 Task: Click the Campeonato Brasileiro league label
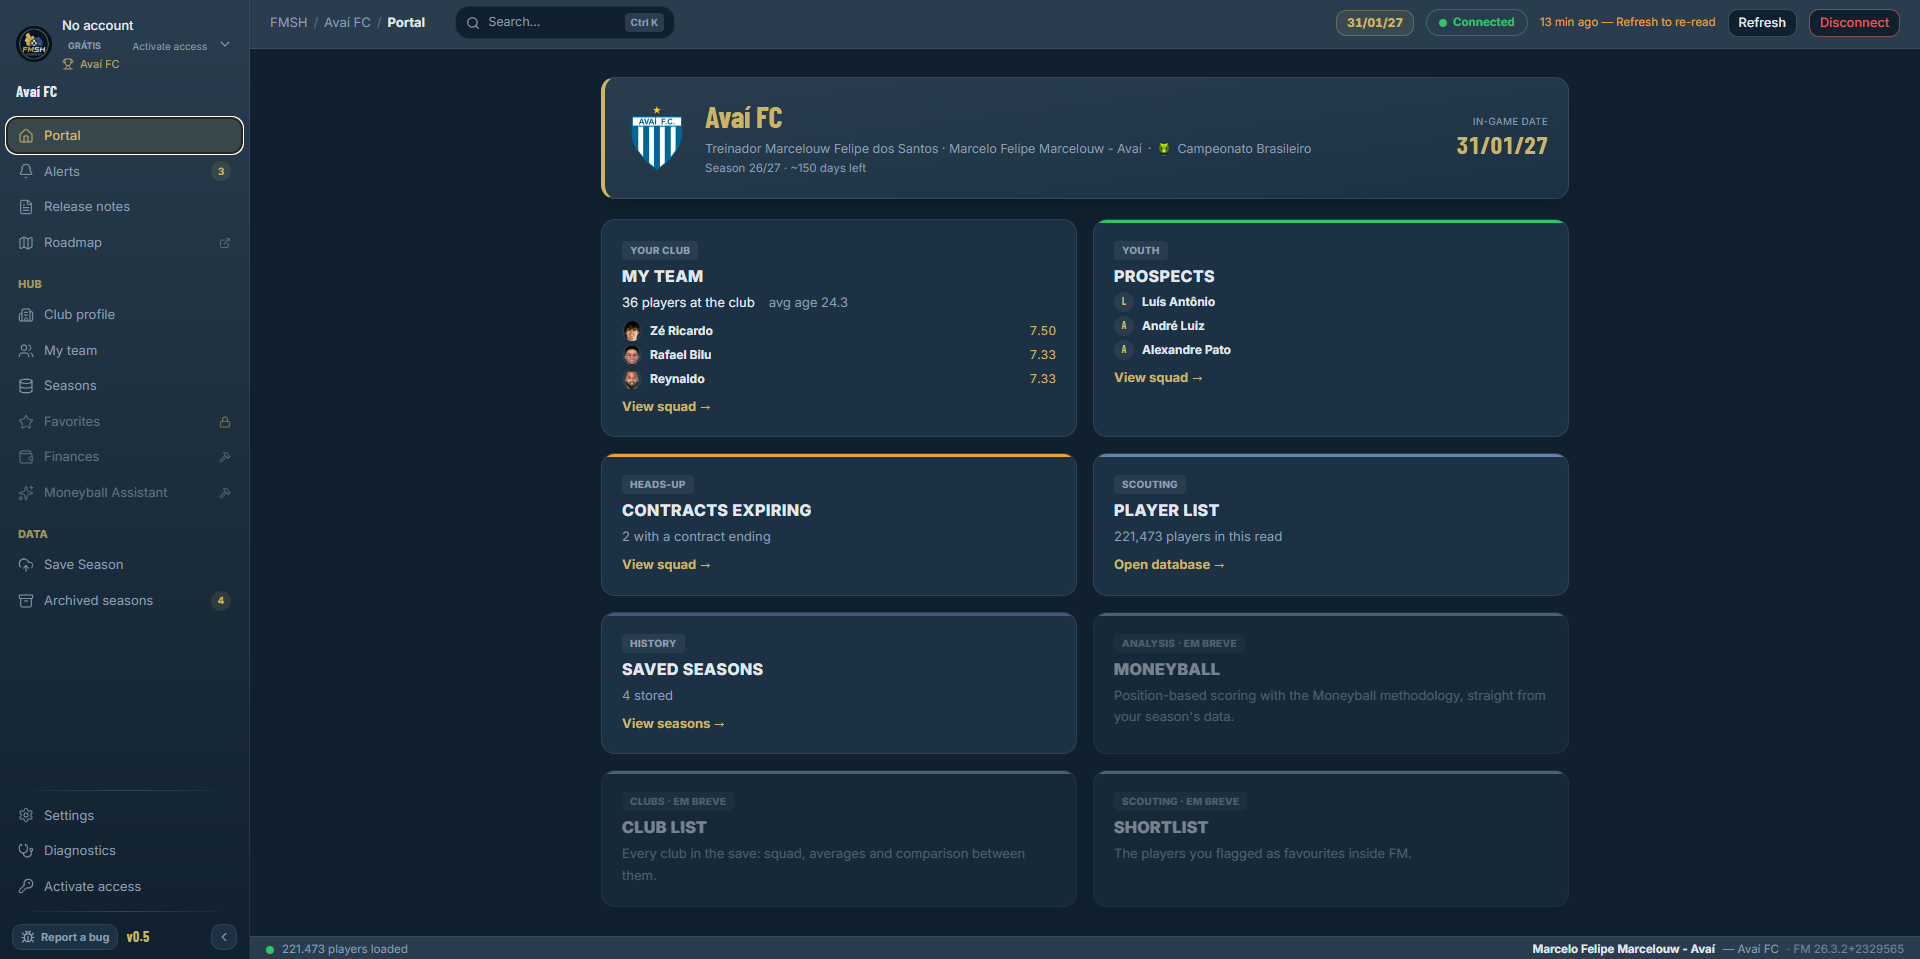(x=1235, y=149)
